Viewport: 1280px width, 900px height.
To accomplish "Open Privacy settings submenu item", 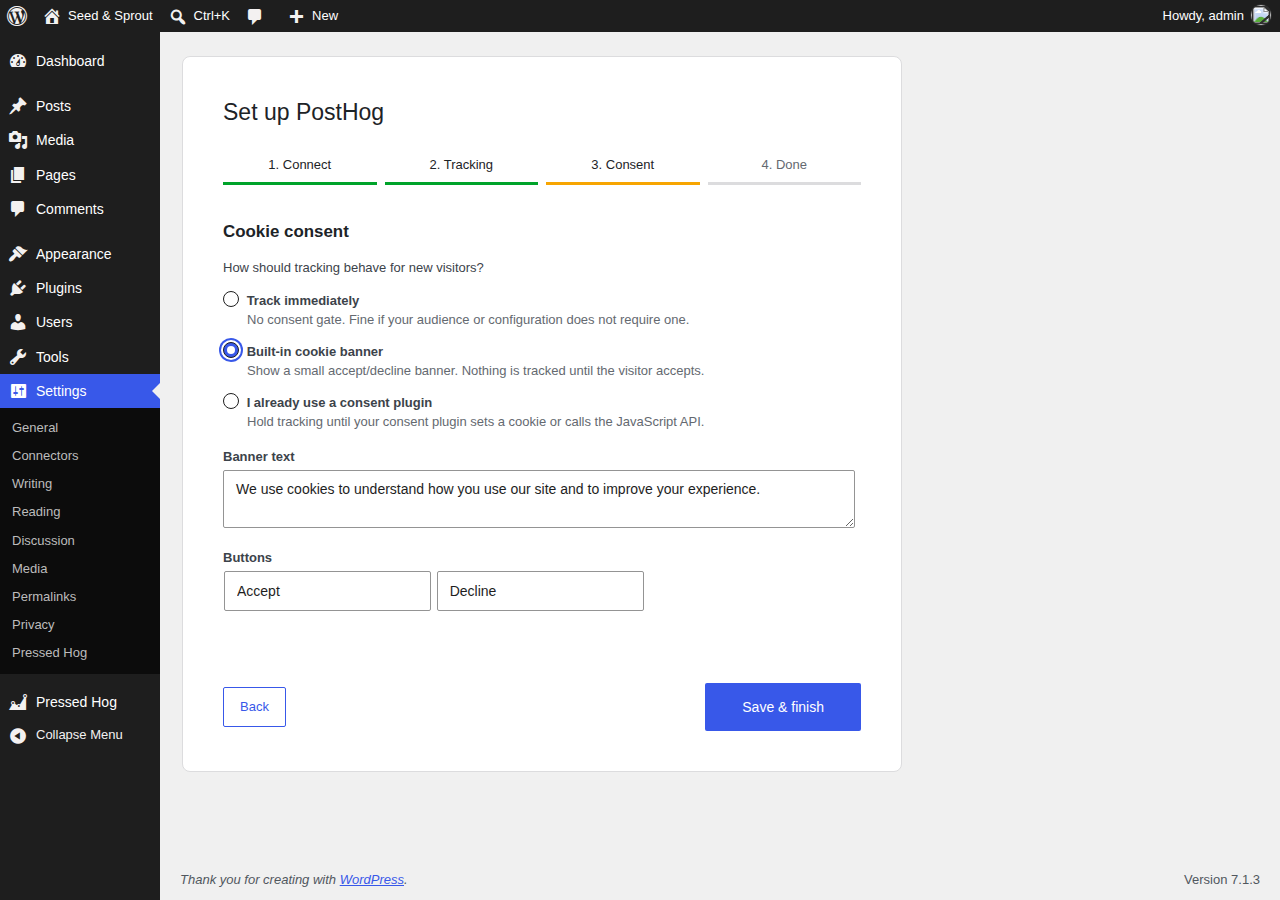I will point(33,624).
